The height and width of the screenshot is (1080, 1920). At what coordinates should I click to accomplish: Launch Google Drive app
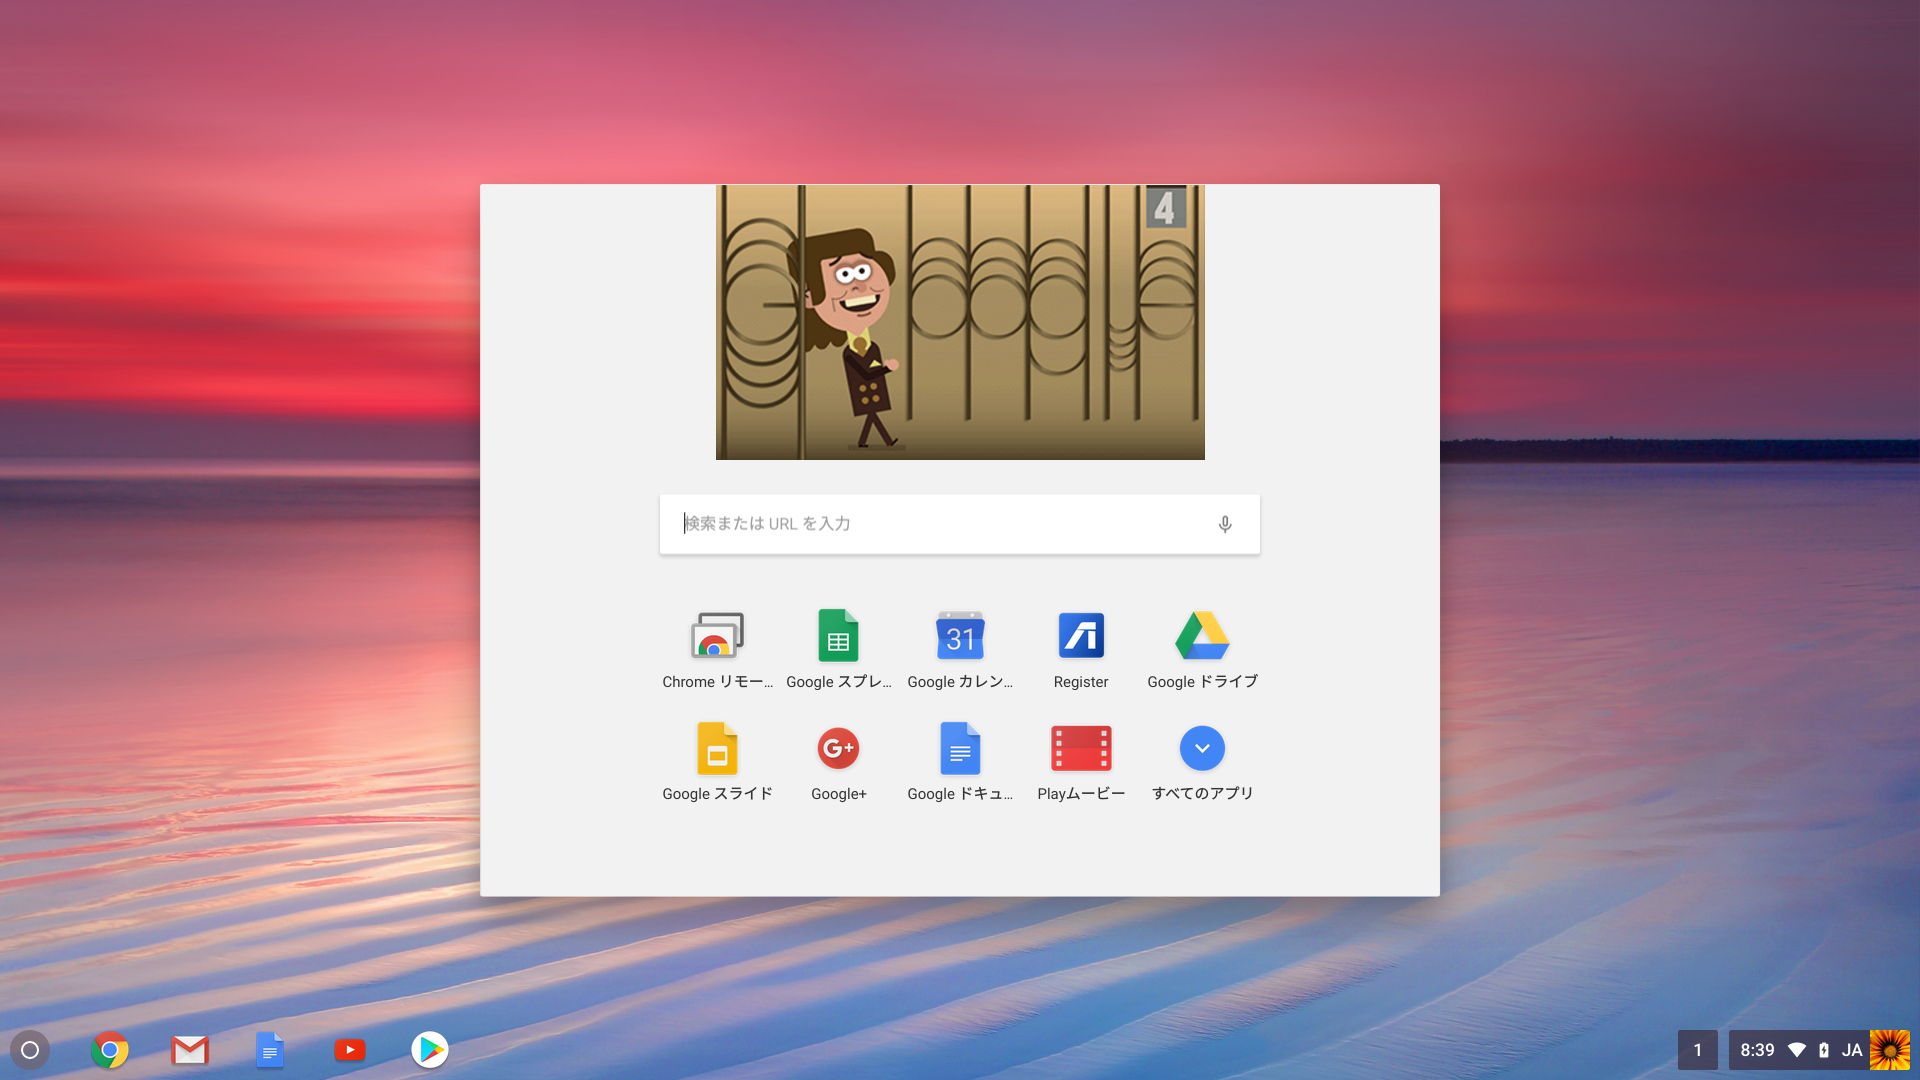1202,637
